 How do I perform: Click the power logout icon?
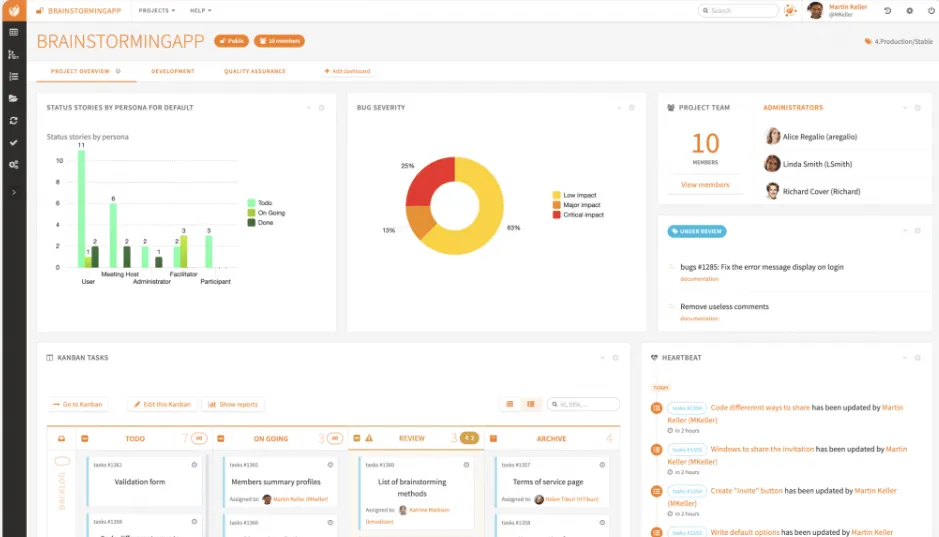click(932, 11)
